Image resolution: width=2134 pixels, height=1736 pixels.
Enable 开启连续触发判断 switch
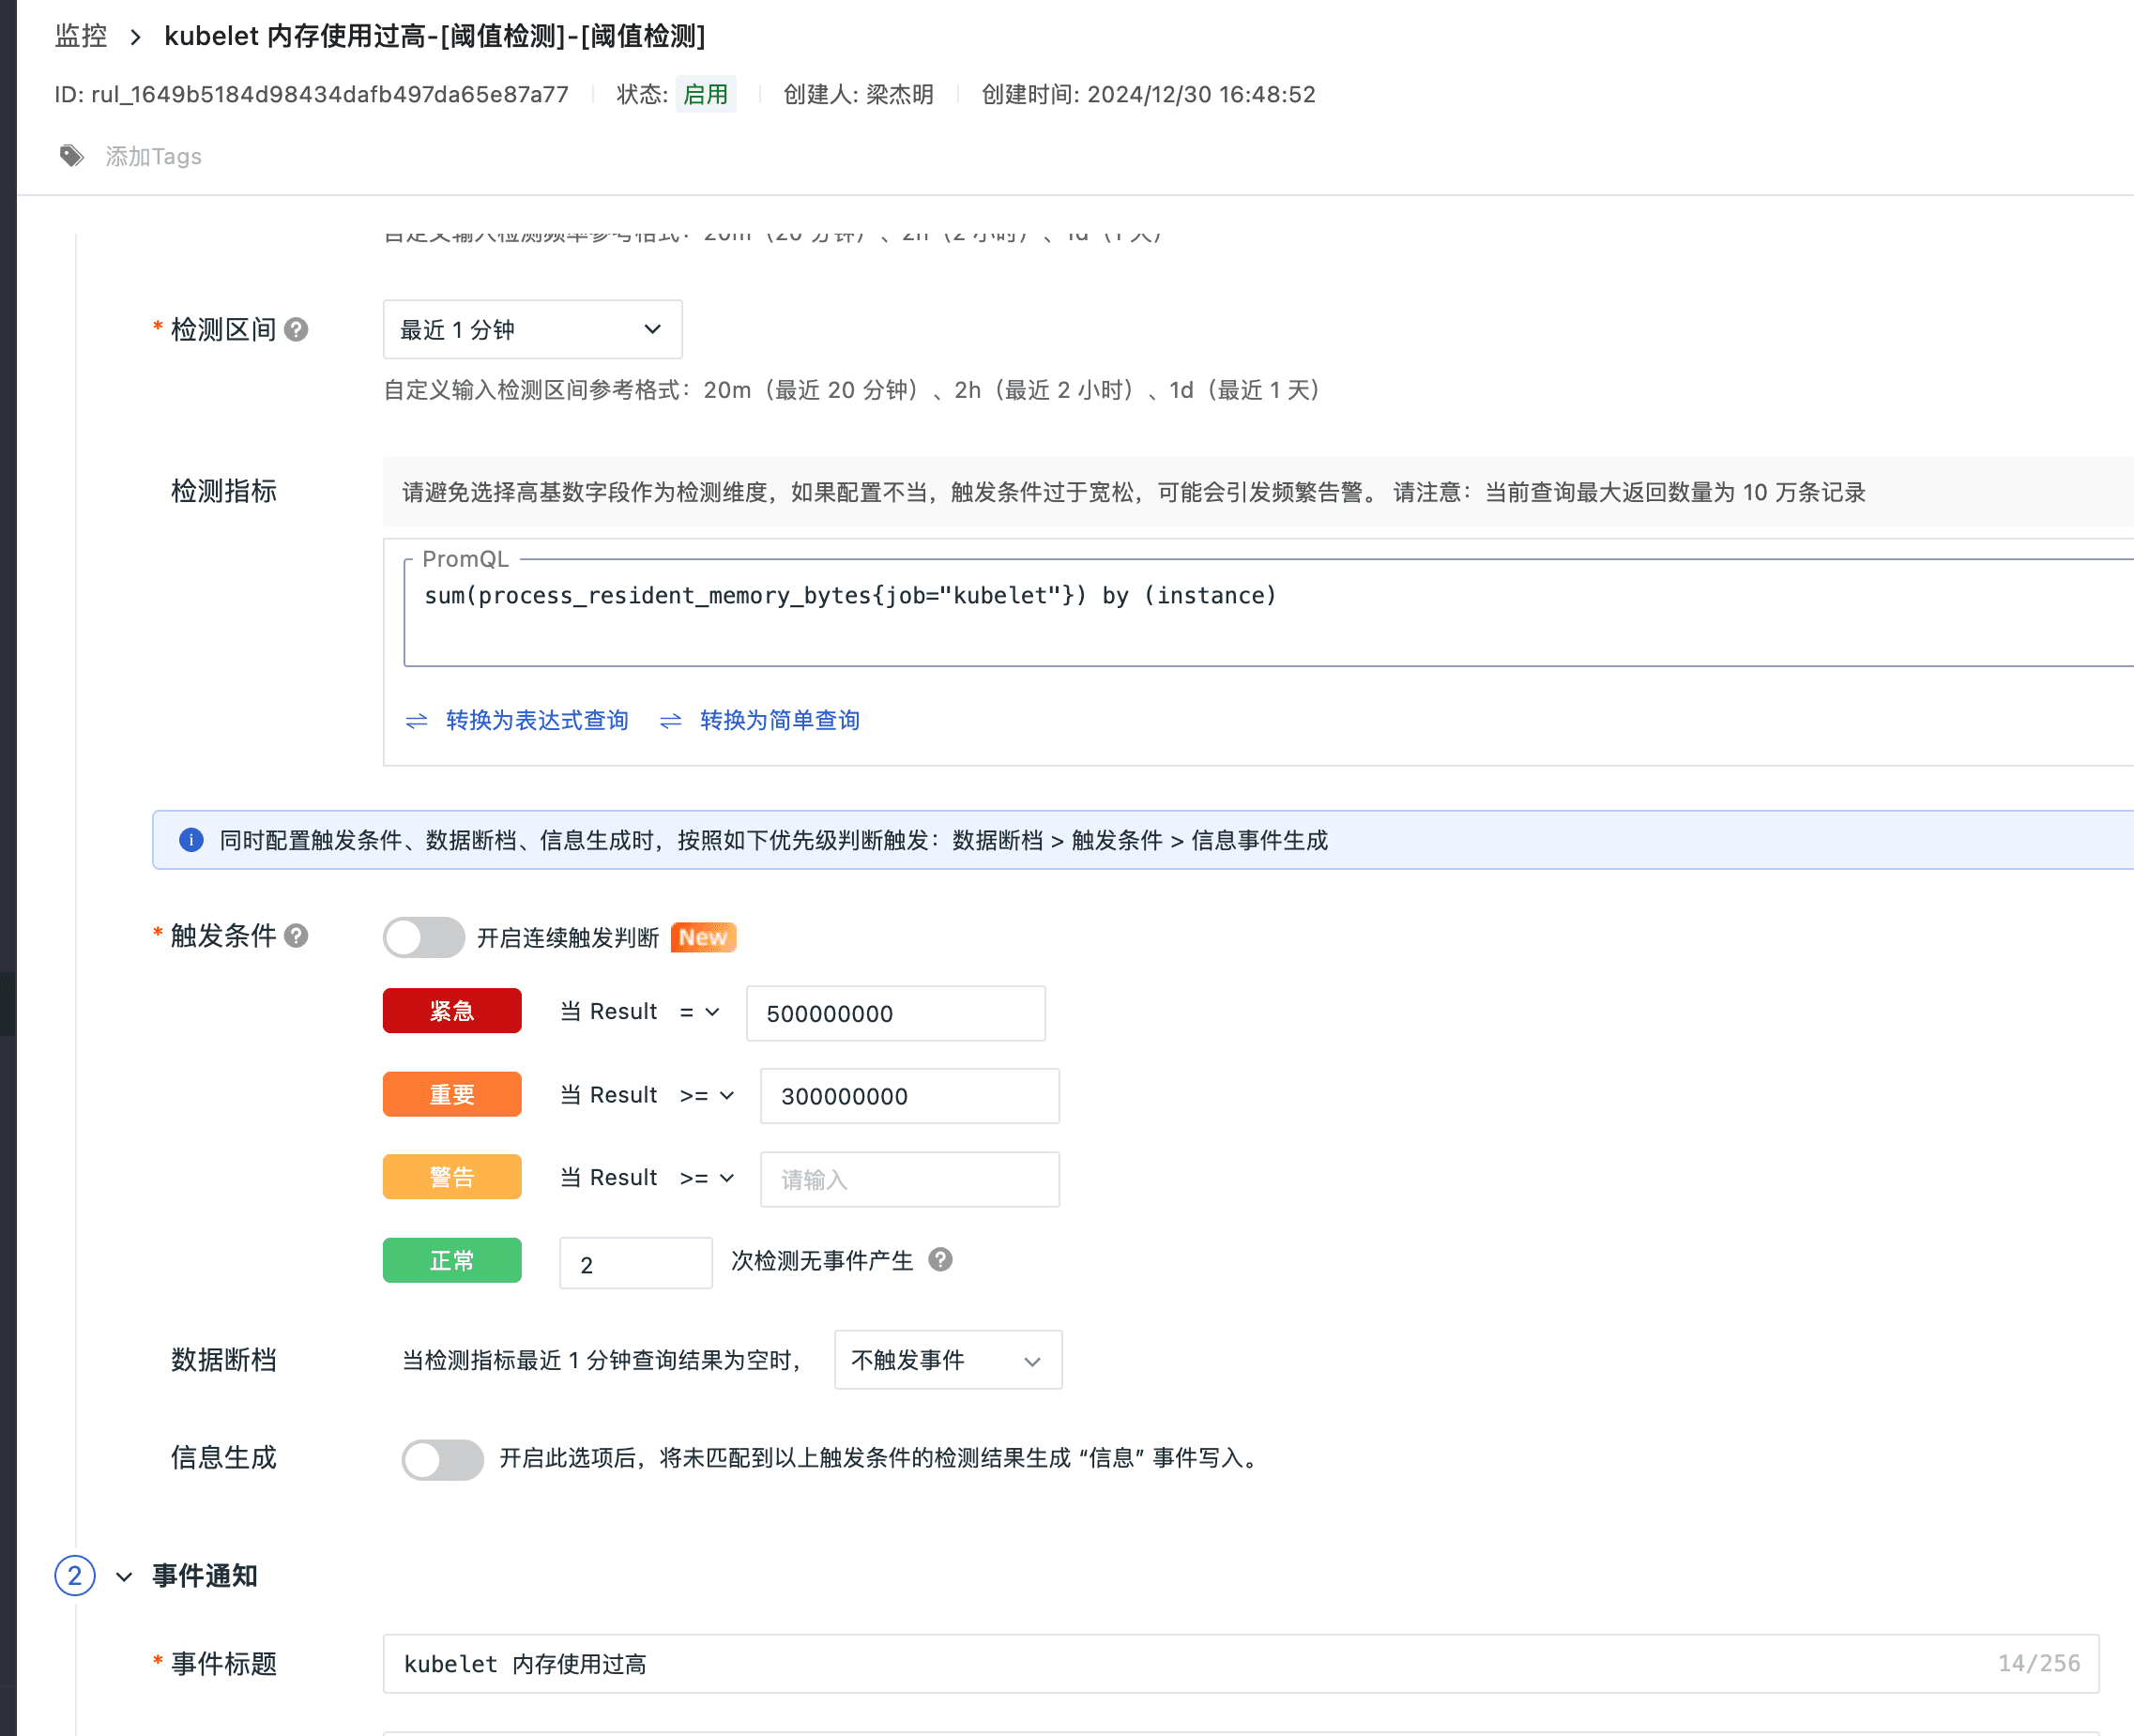(x=424, y=937)
